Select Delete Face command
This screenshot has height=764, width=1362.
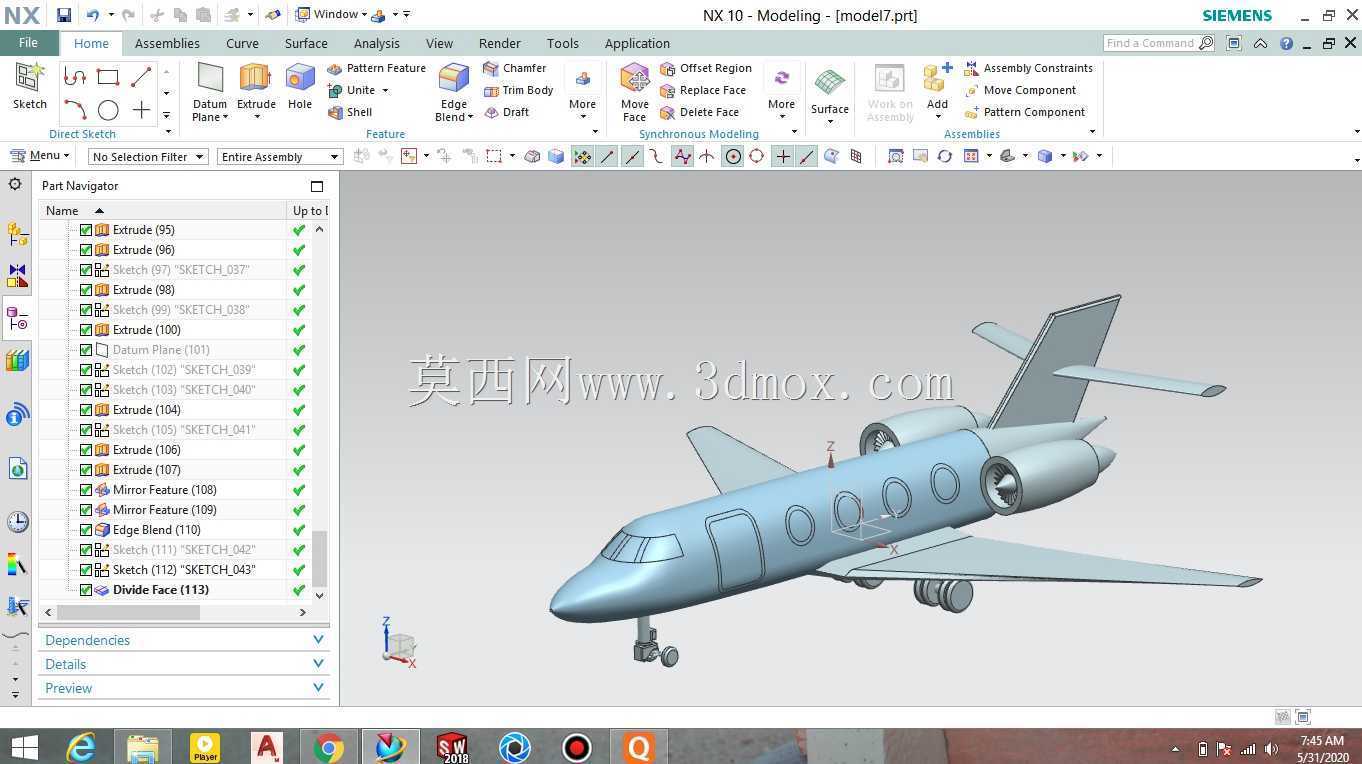click(x=700, y=112)
